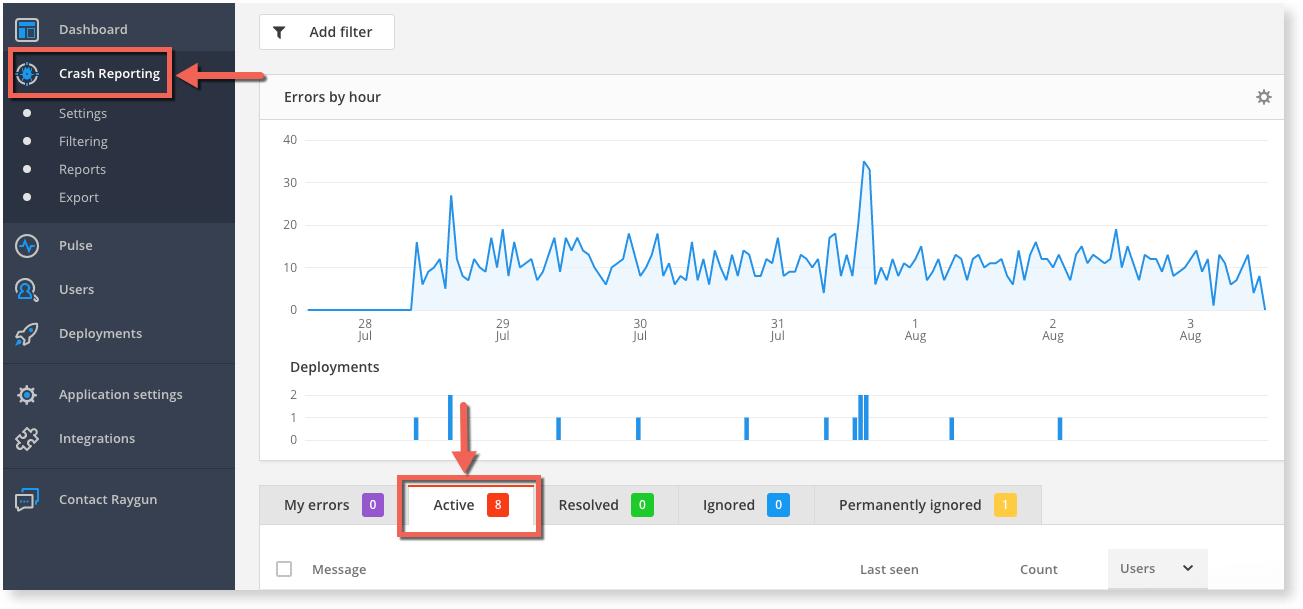Screen dimensions: 1303x609
Task: Click the Add filter button
Action: 327,31
